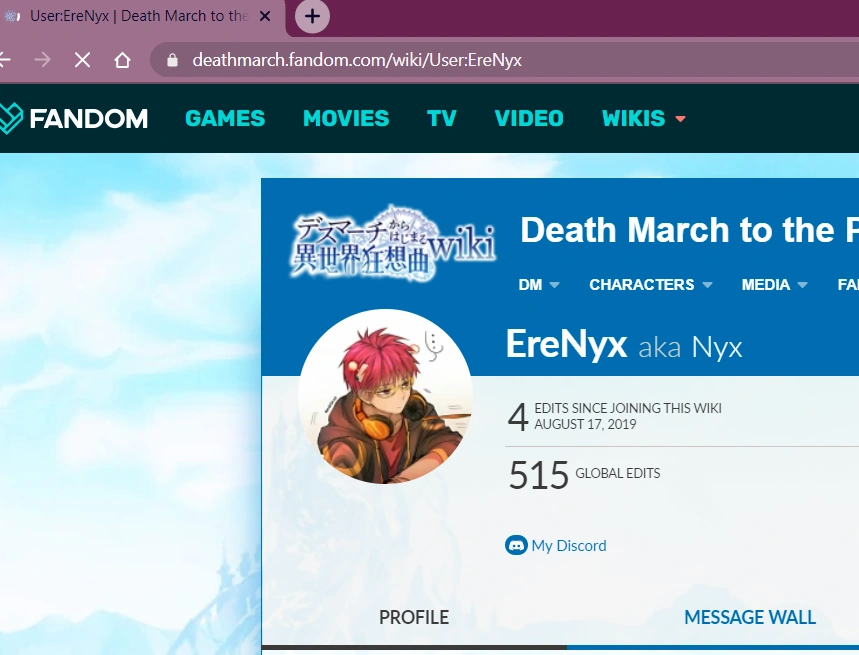Switch to the MESSAGE WALL tab
The image size is (859, 655).
[x=749, y=617]
